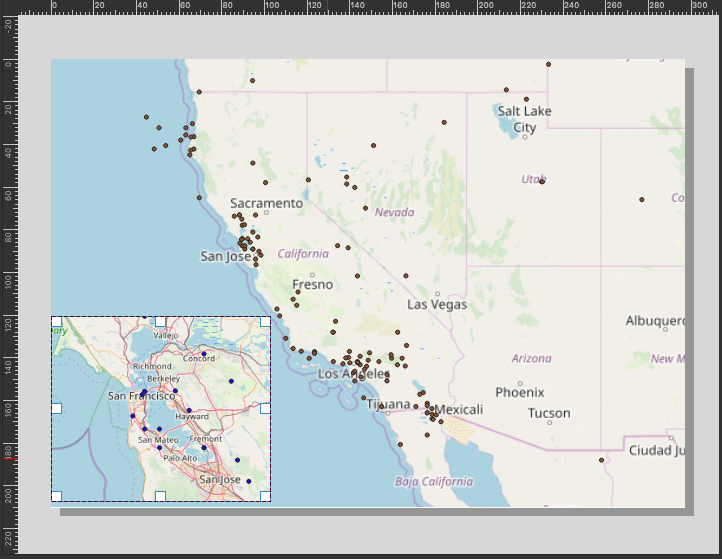Click the Albuquerque label on main map
Image resolution: width=722 pixels, height=559 pixels.
655,321
